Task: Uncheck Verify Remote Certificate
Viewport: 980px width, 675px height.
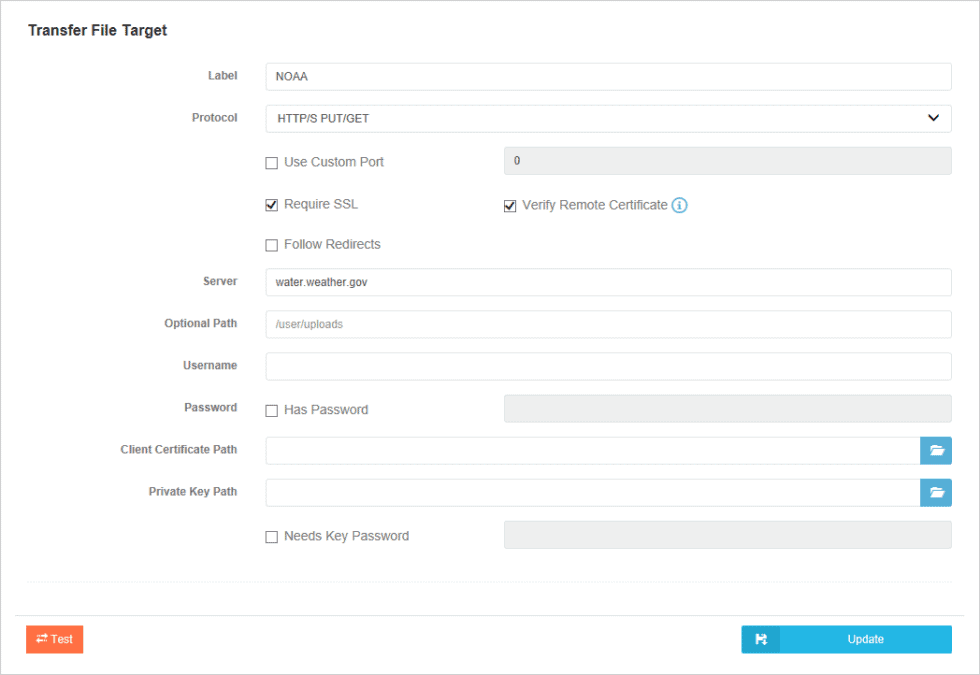Action: click(x=510, y=205)
